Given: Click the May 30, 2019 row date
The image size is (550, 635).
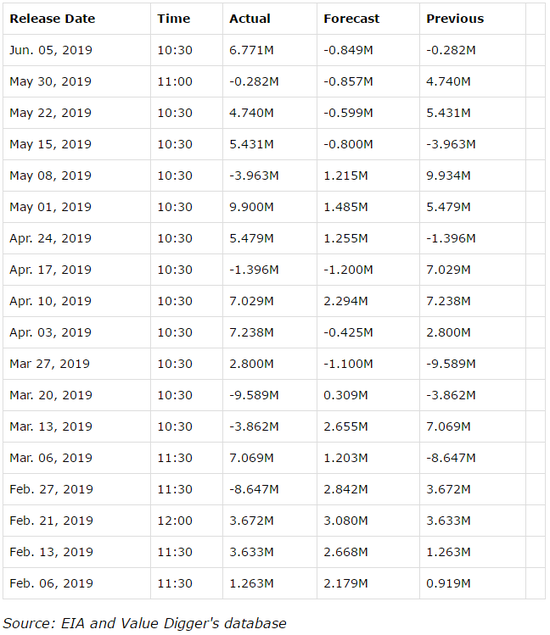Looking at the screenshot, I should [51, 81].
